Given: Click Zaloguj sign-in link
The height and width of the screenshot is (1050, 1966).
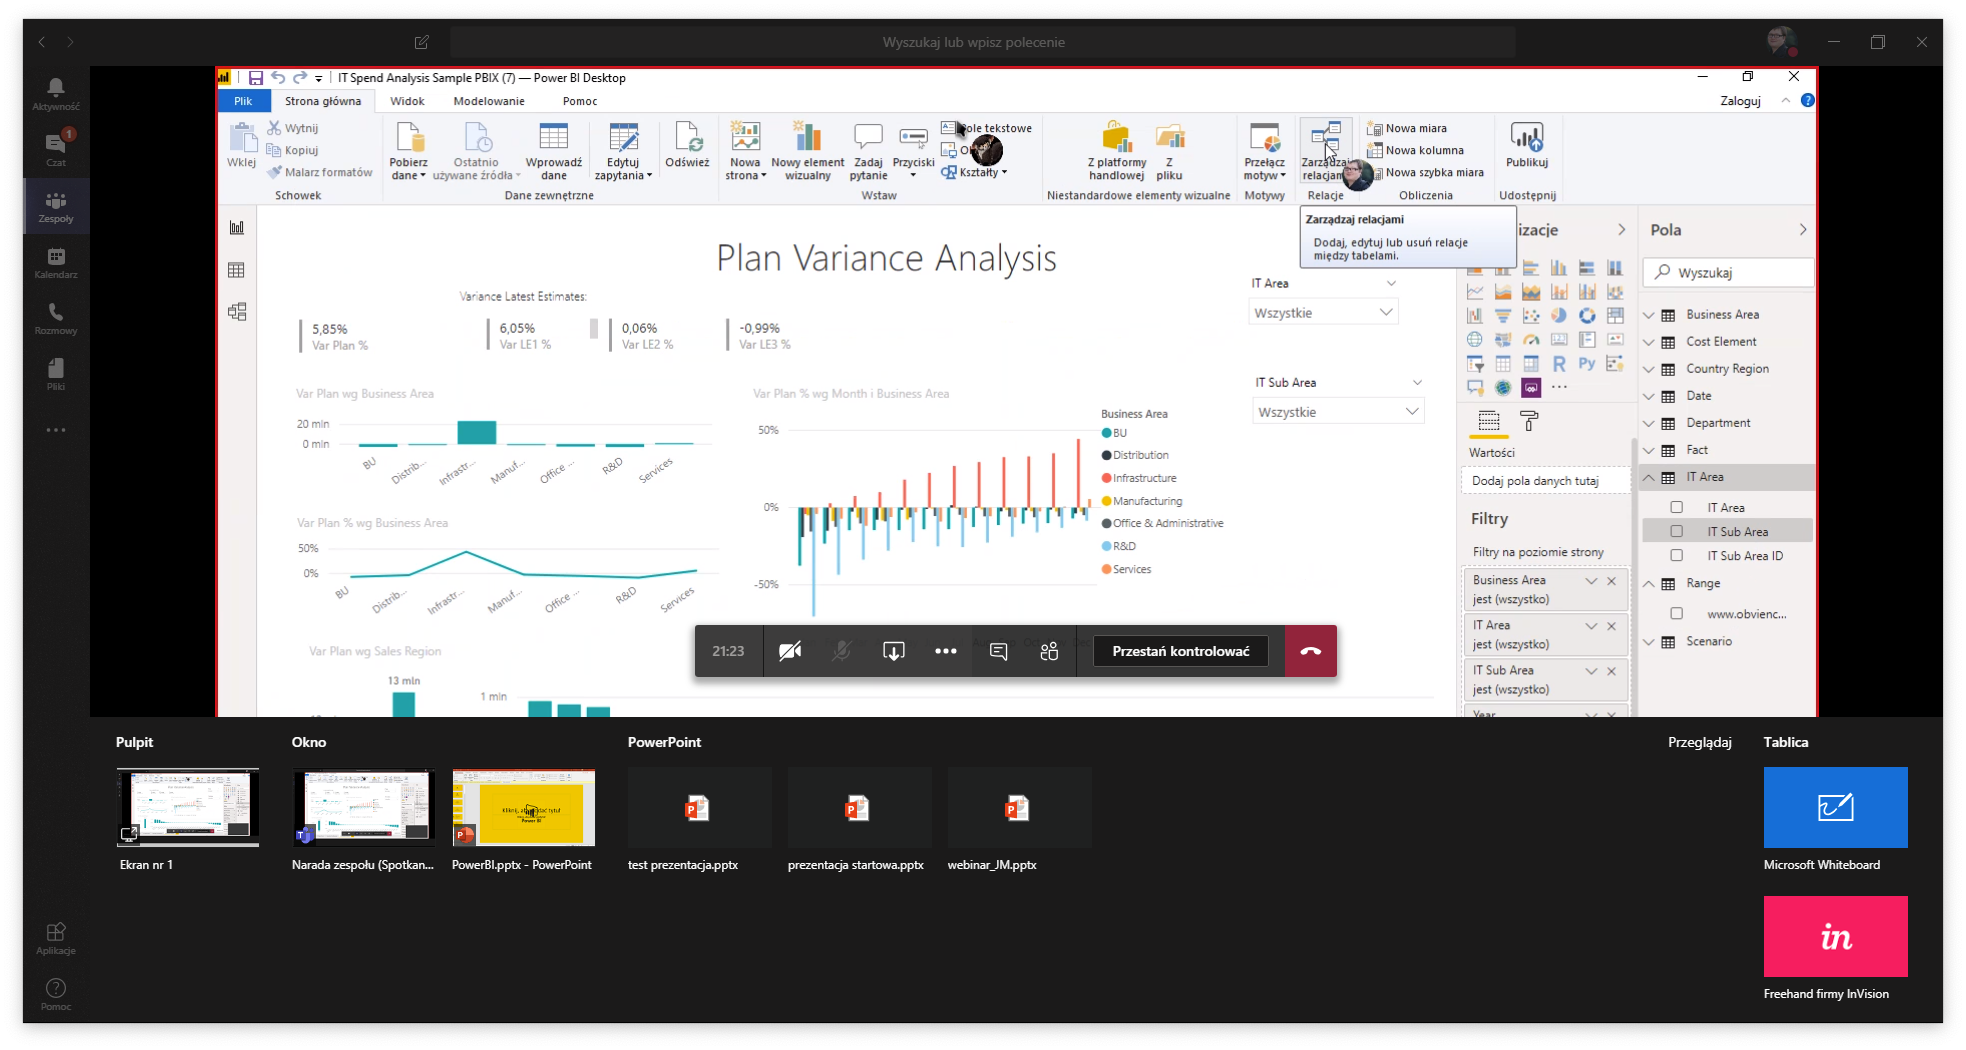Looking at the screenshot, I should 1740,101.
